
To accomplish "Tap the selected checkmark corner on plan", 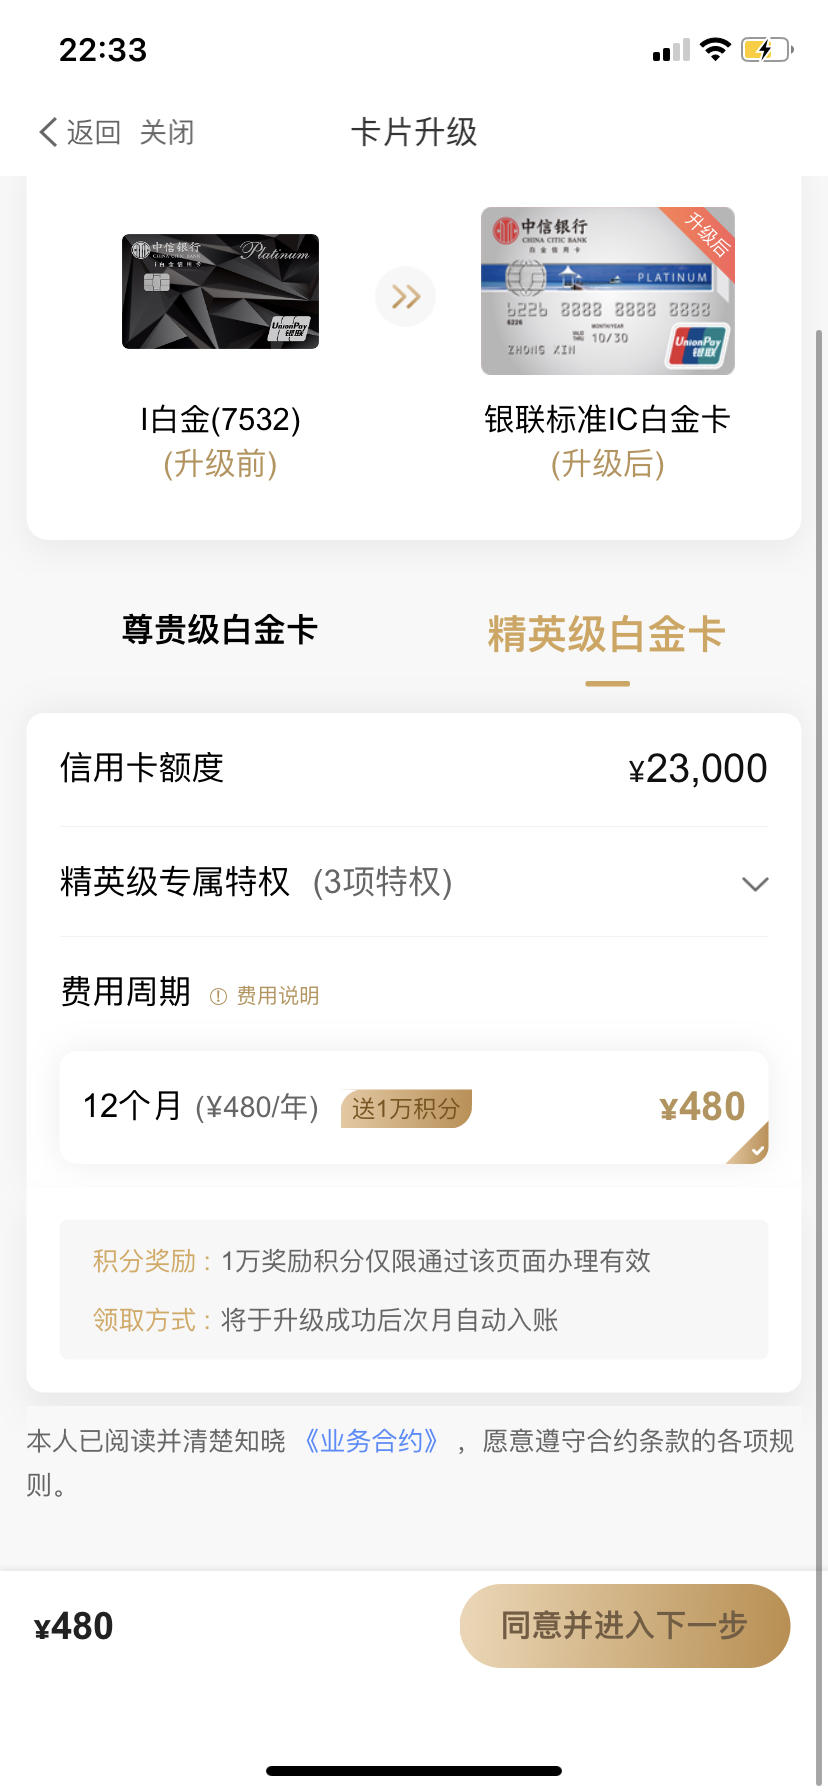I will tap(751, 1145).
